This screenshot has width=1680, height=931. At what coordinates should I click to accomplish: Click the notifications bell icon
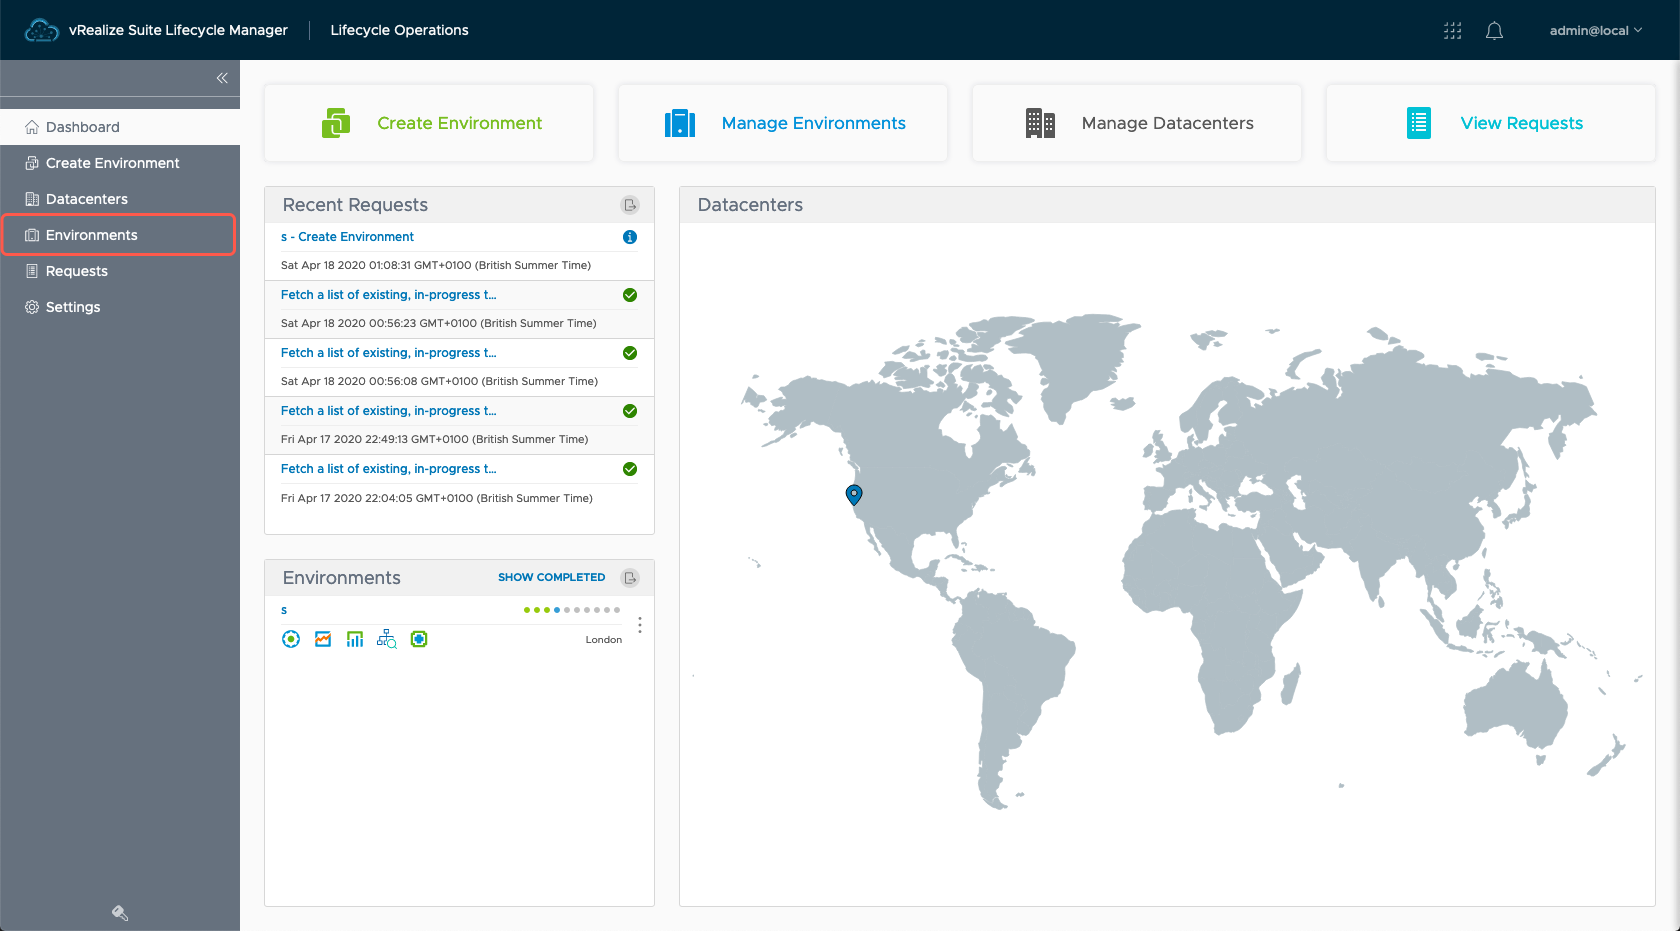1494,31
